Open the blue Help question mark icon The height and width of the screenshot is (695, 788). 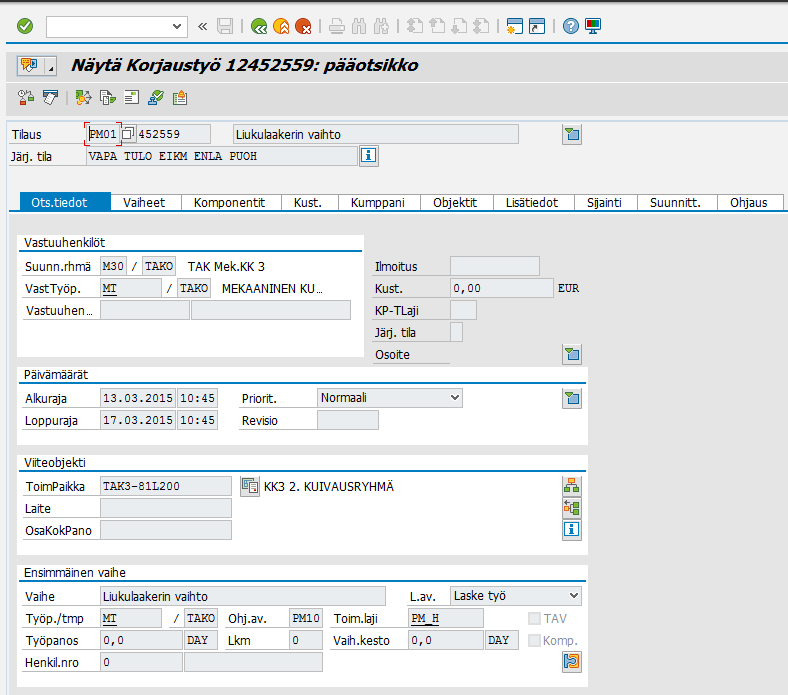(570, 26)
